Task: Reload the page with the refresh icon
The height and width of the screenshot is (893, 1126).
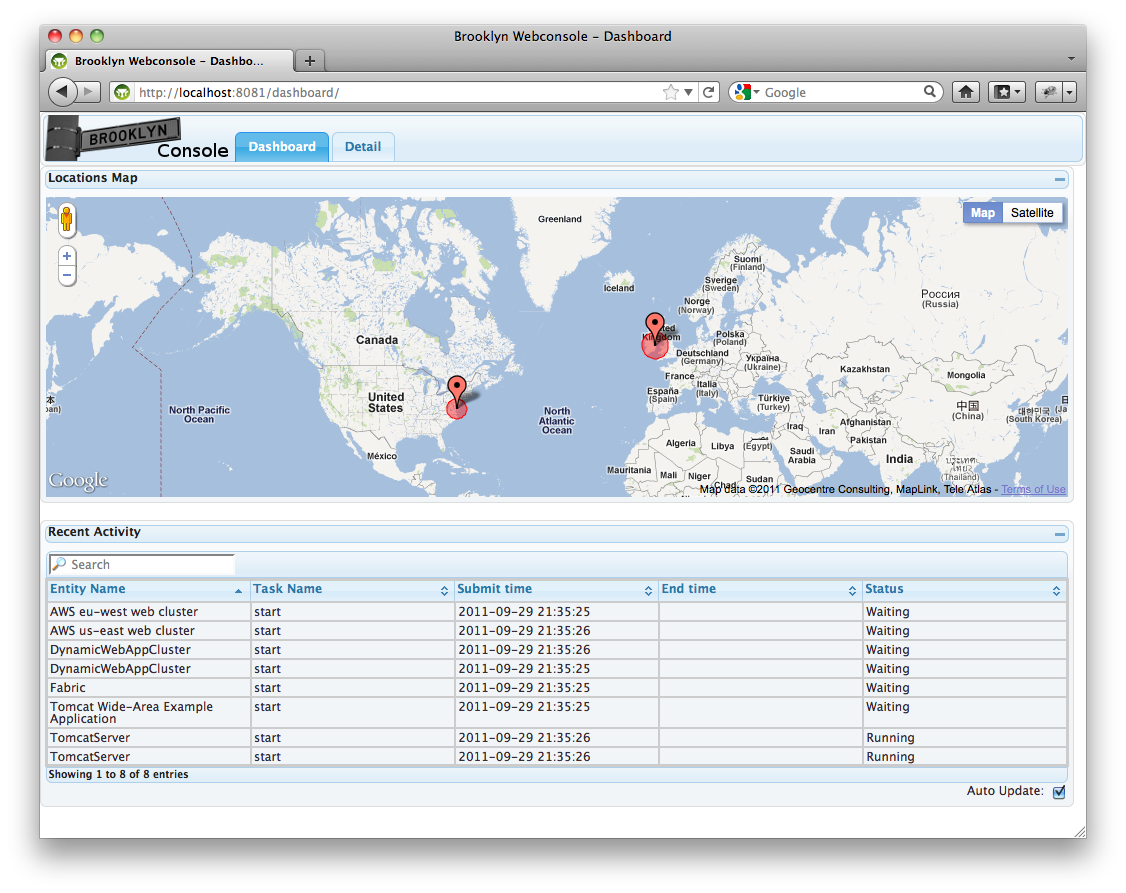Action: (x=709, y=92)
